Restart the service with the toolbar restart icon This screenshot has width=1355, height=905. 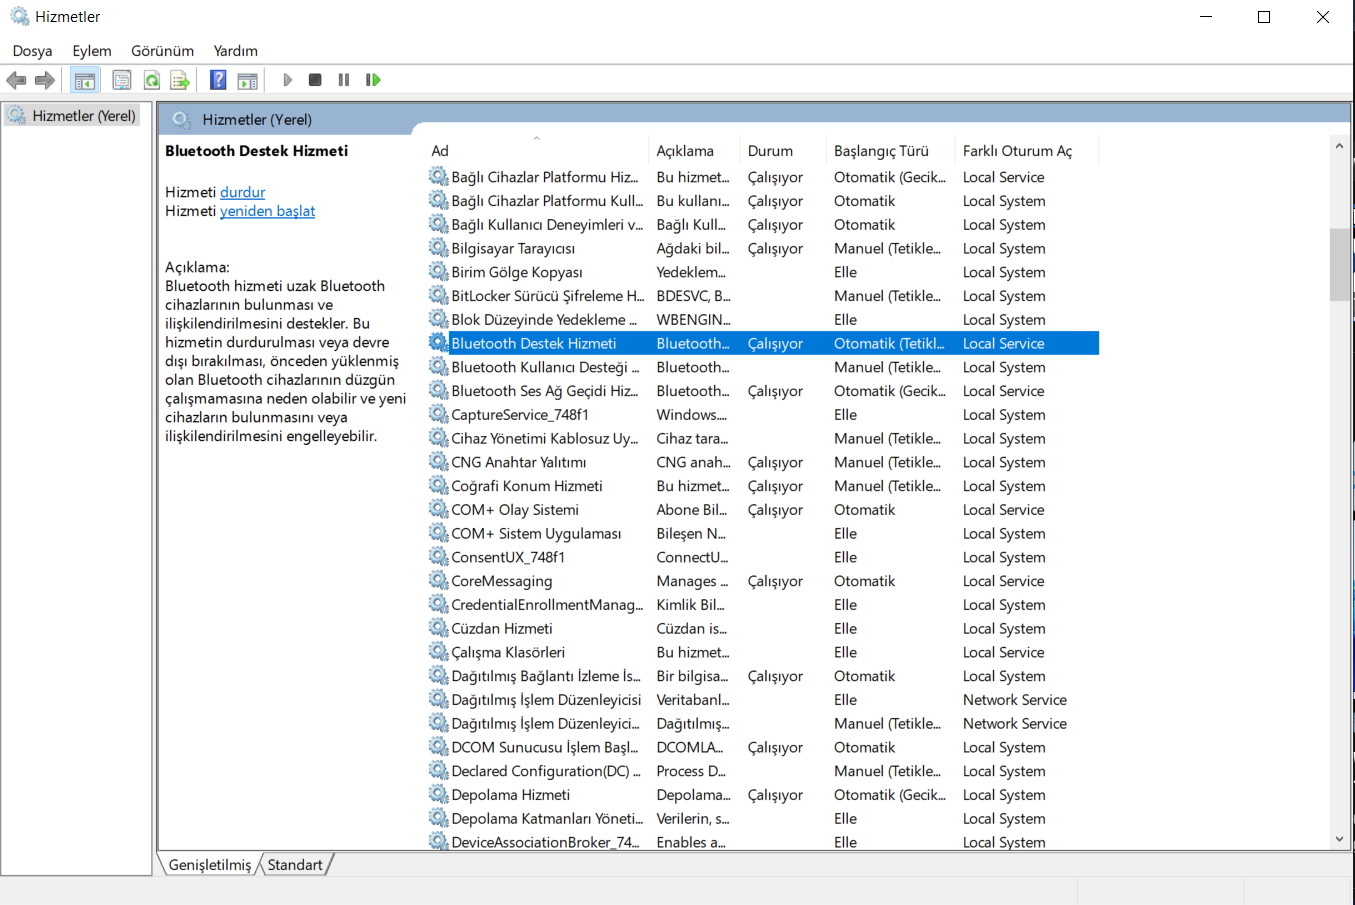point(373,80)
